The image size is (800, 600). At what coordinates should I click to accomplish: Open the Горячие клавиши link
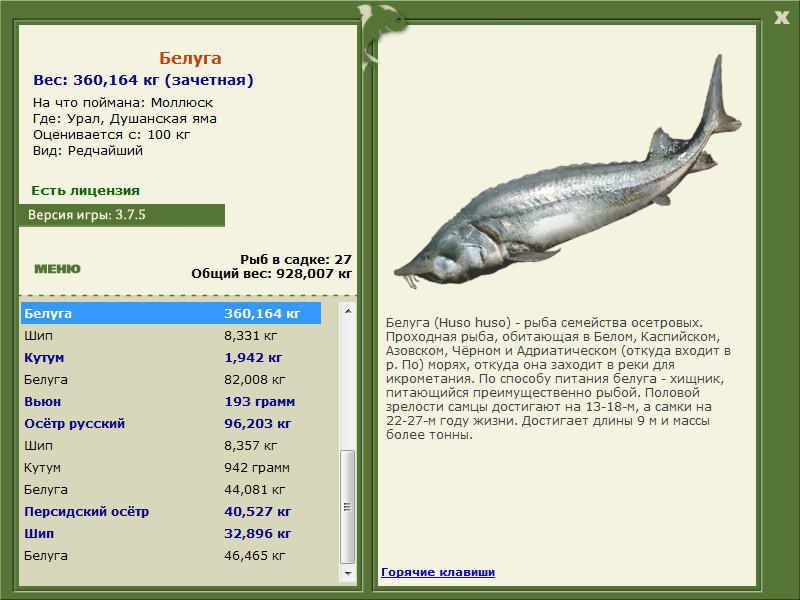[438, 572]
